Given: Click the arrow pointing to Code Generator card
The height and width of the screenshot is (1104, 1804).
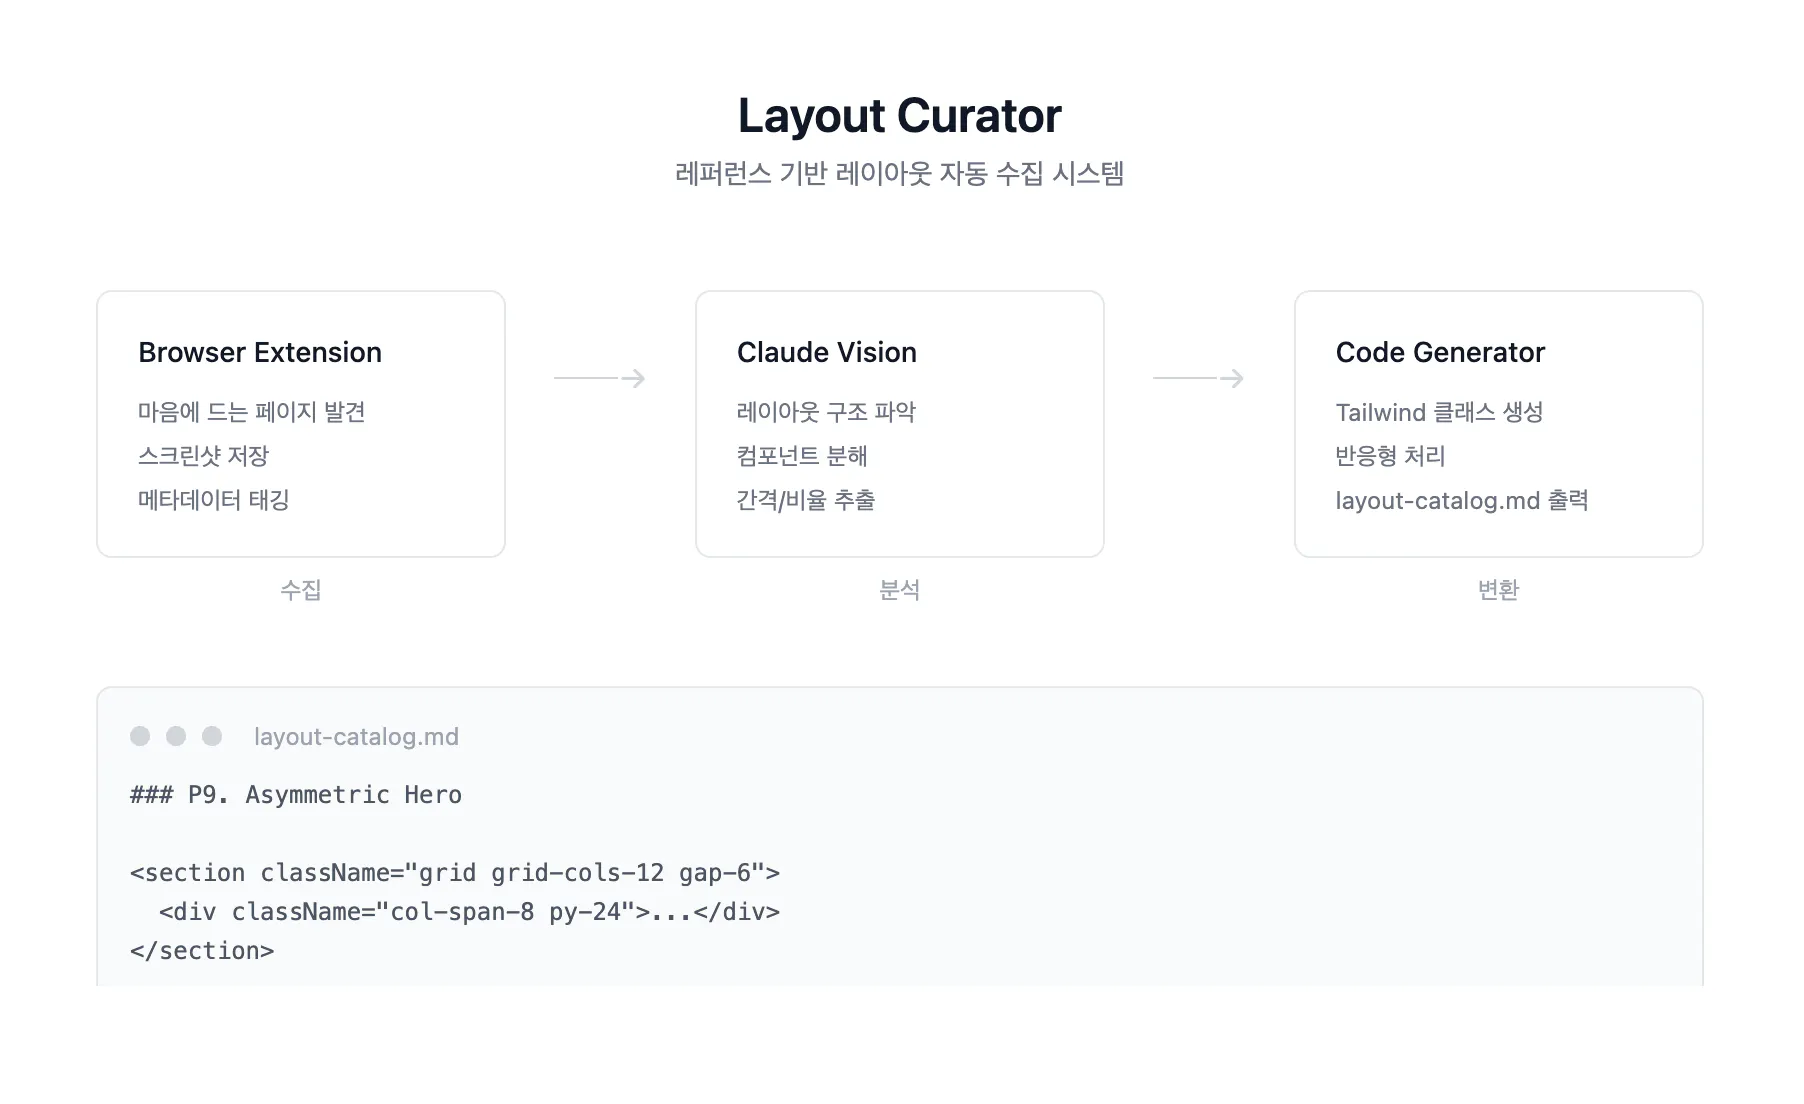Looking at the screenshot, I should [x=1198, y=378].
